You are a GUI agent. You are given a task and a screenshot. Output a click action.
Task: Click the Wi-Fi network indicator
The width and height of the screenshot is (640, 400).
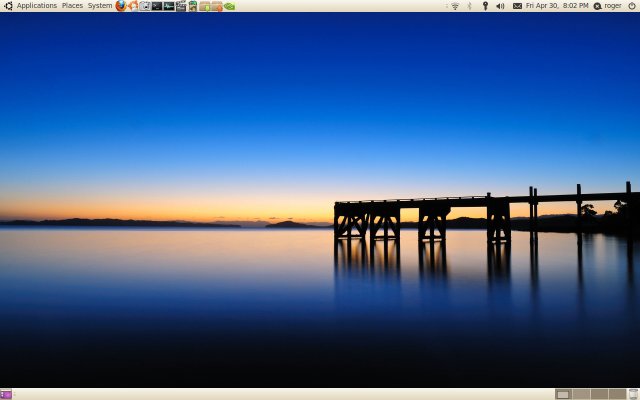tap(455, 6)
